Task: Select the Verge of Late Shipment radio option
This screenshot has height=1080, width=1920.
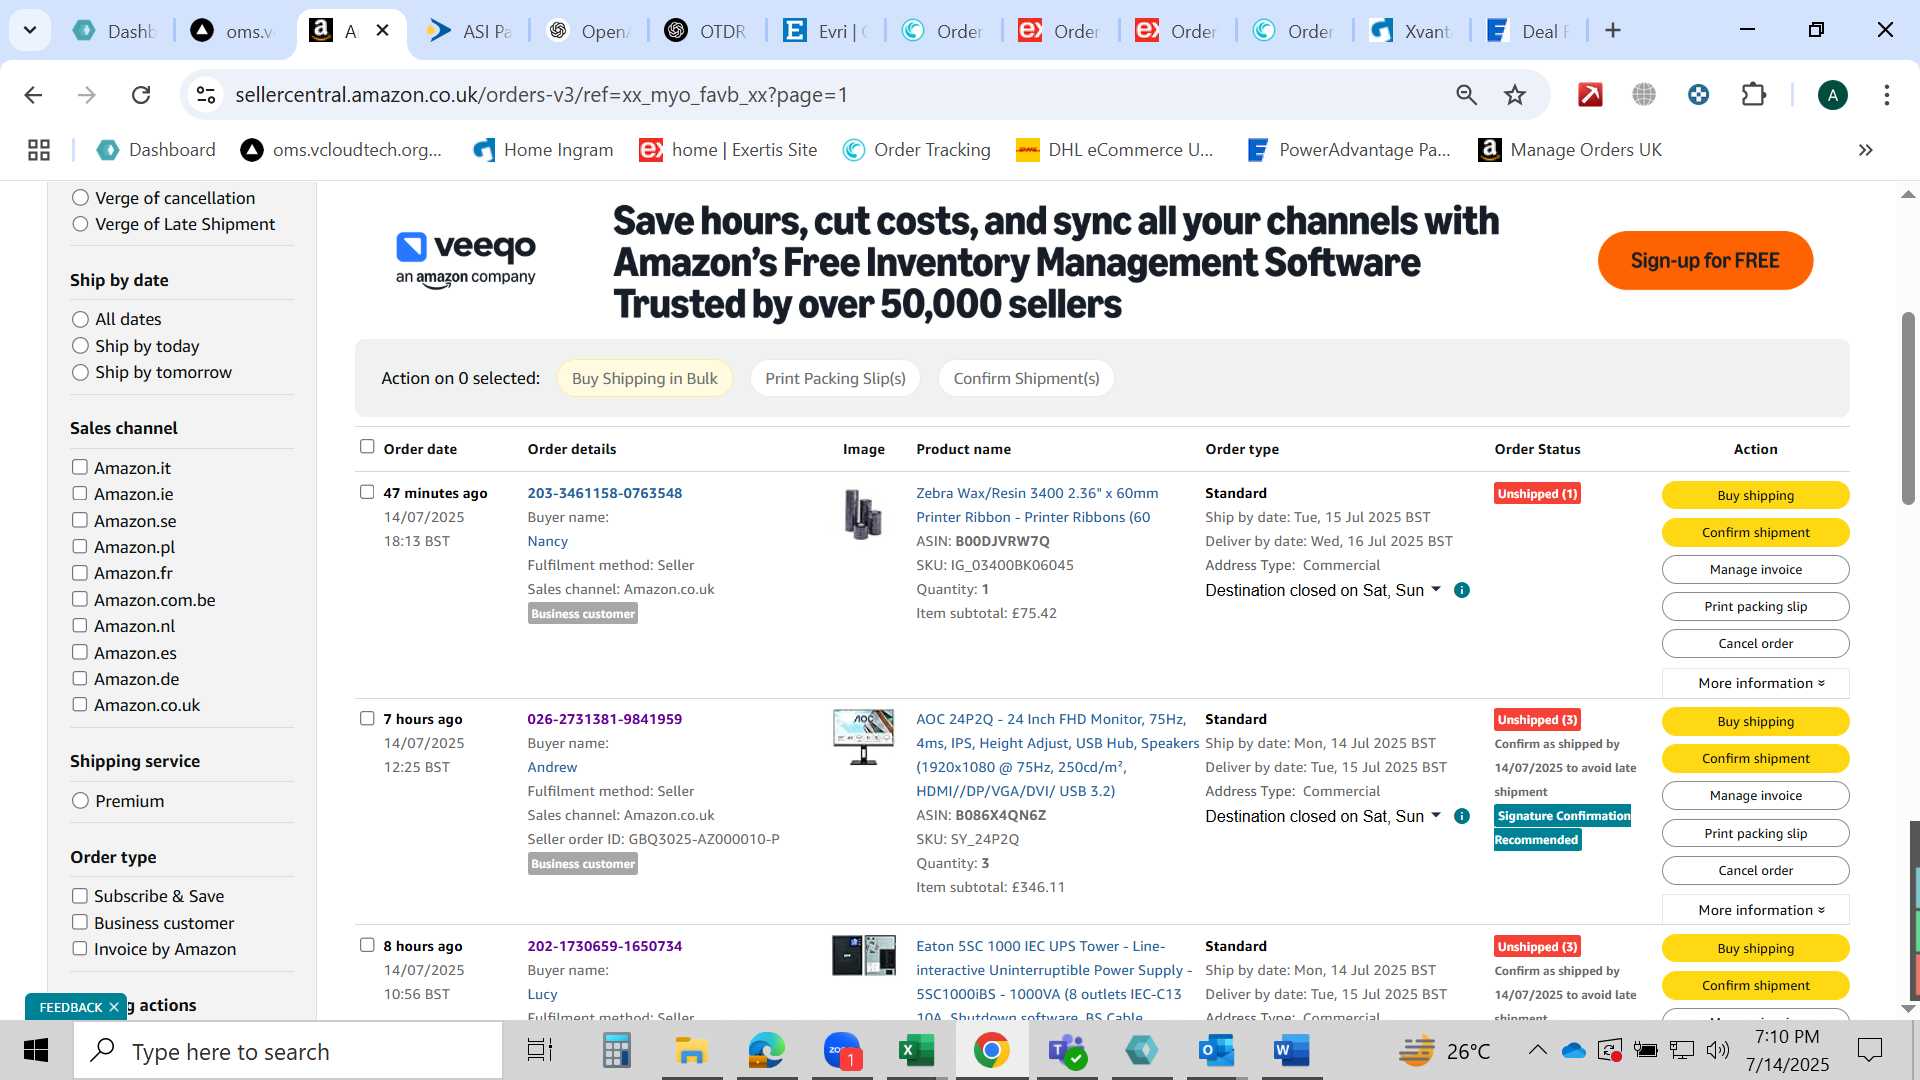Action: click(x=80, y=224)
